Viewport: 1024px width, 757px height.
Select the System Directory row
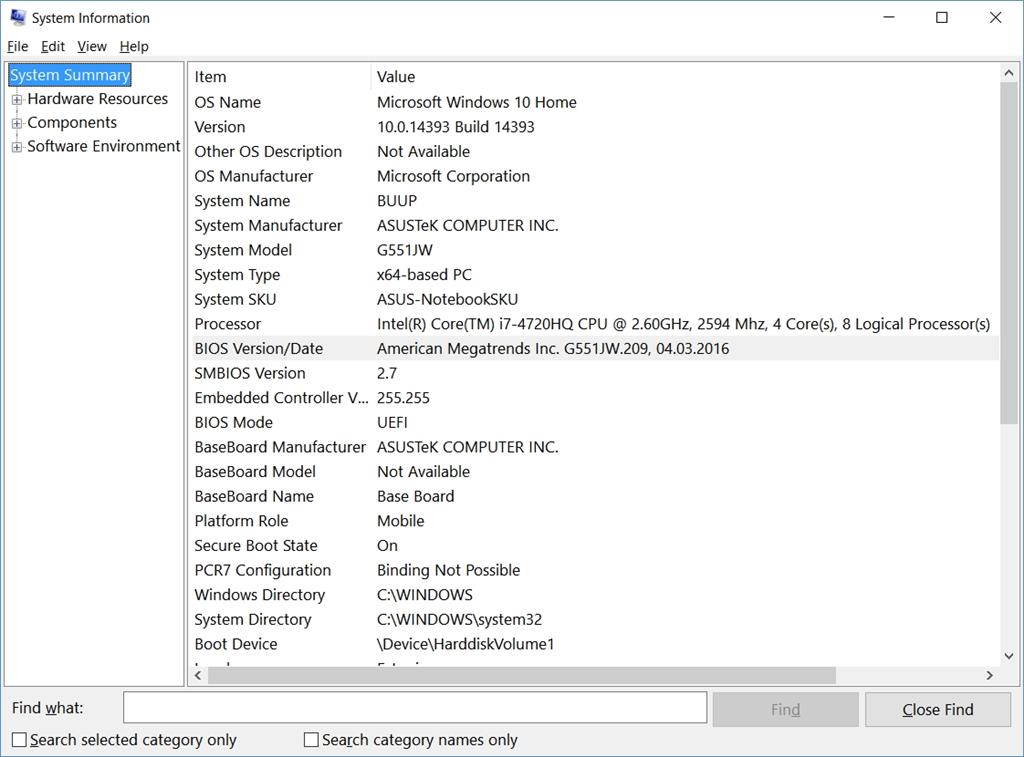[x=594, y=619]
